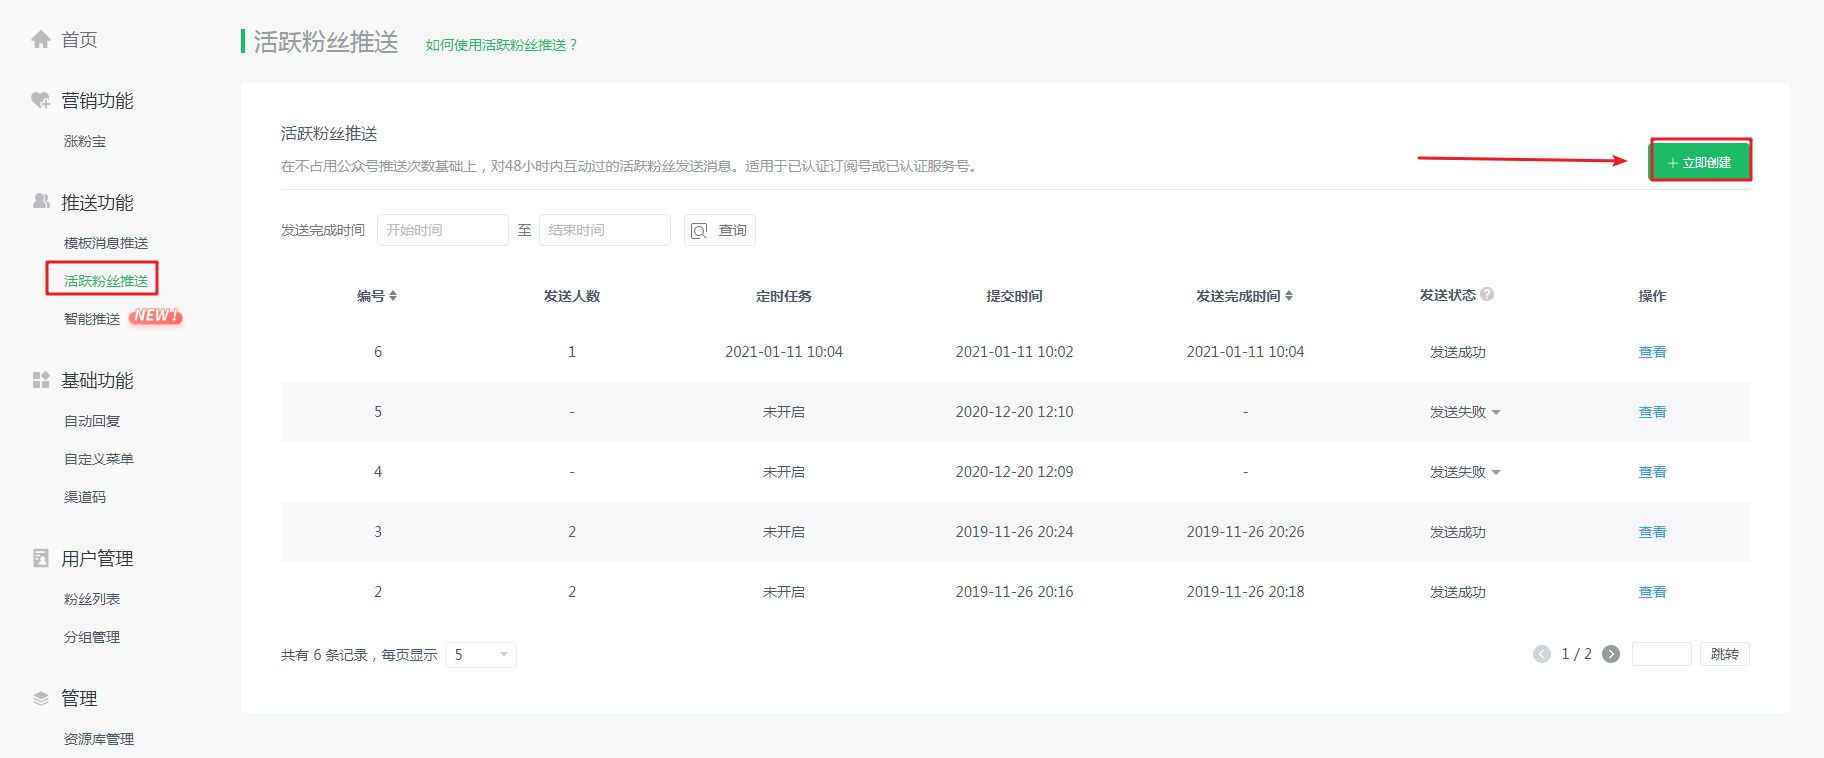Open the records-per-page dropdown
The height and width of the screenshot is (758, 1824).
(481, 655)
